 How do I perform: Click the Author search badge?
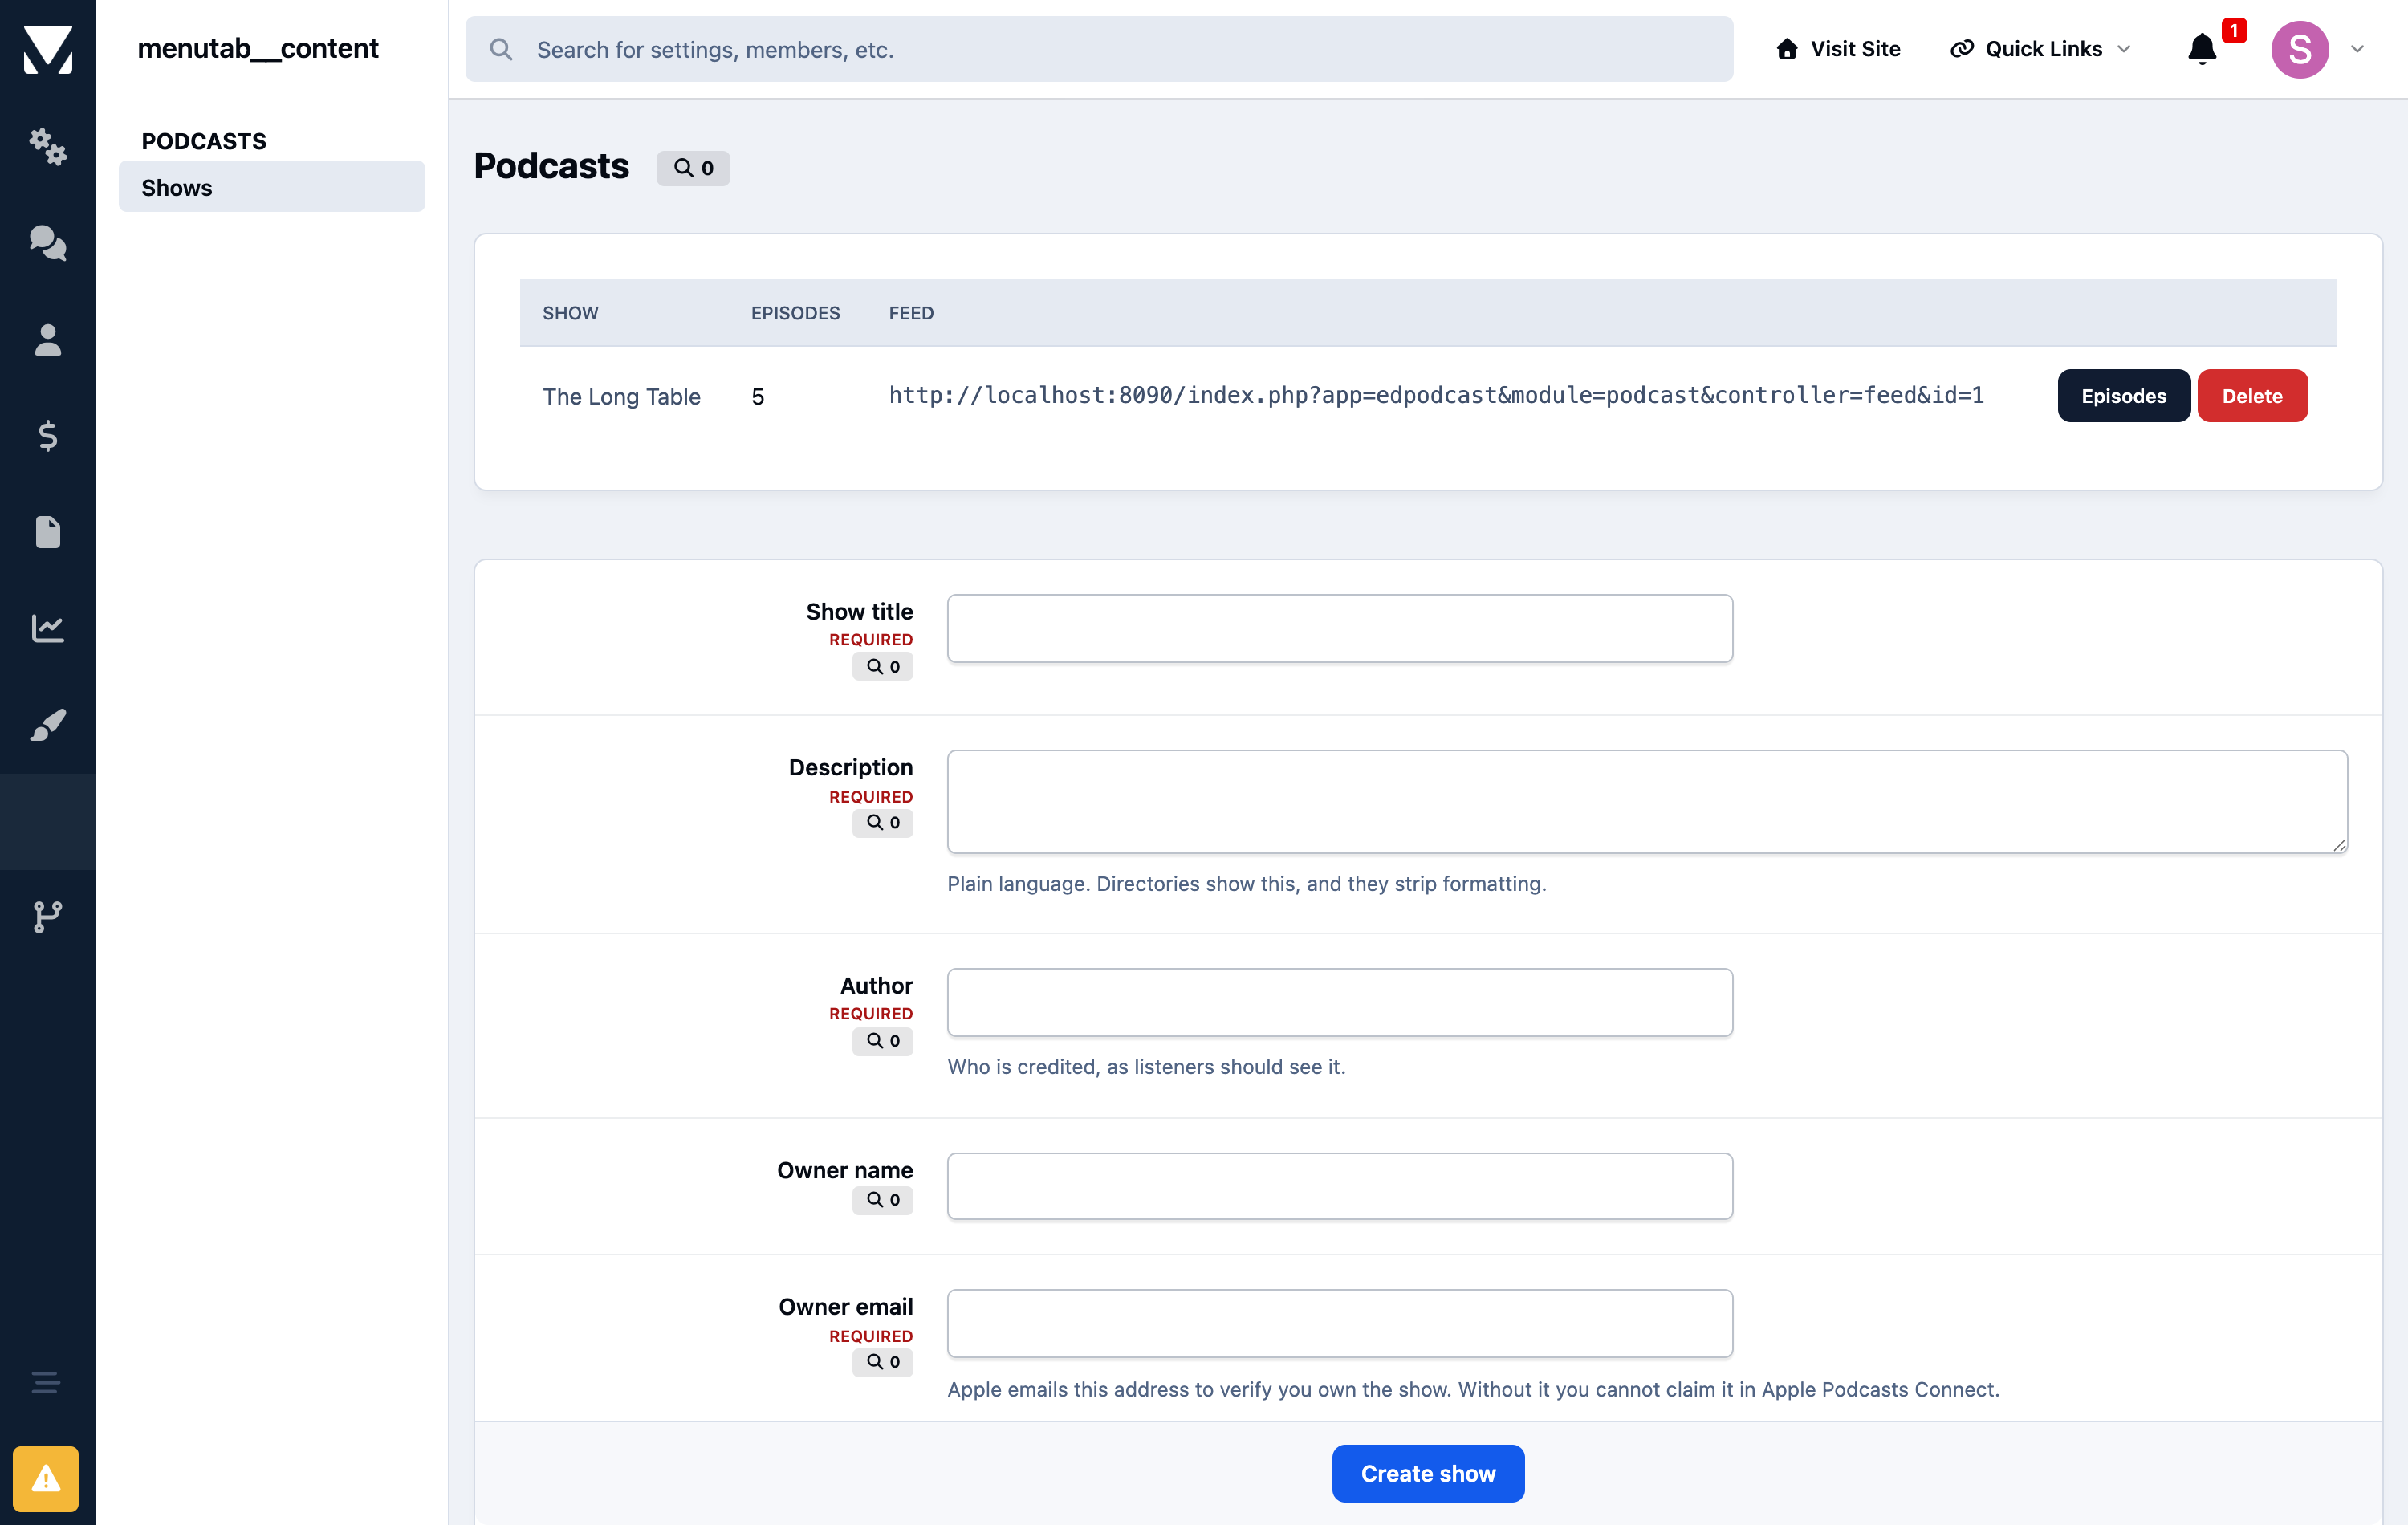coord(883,1040)
